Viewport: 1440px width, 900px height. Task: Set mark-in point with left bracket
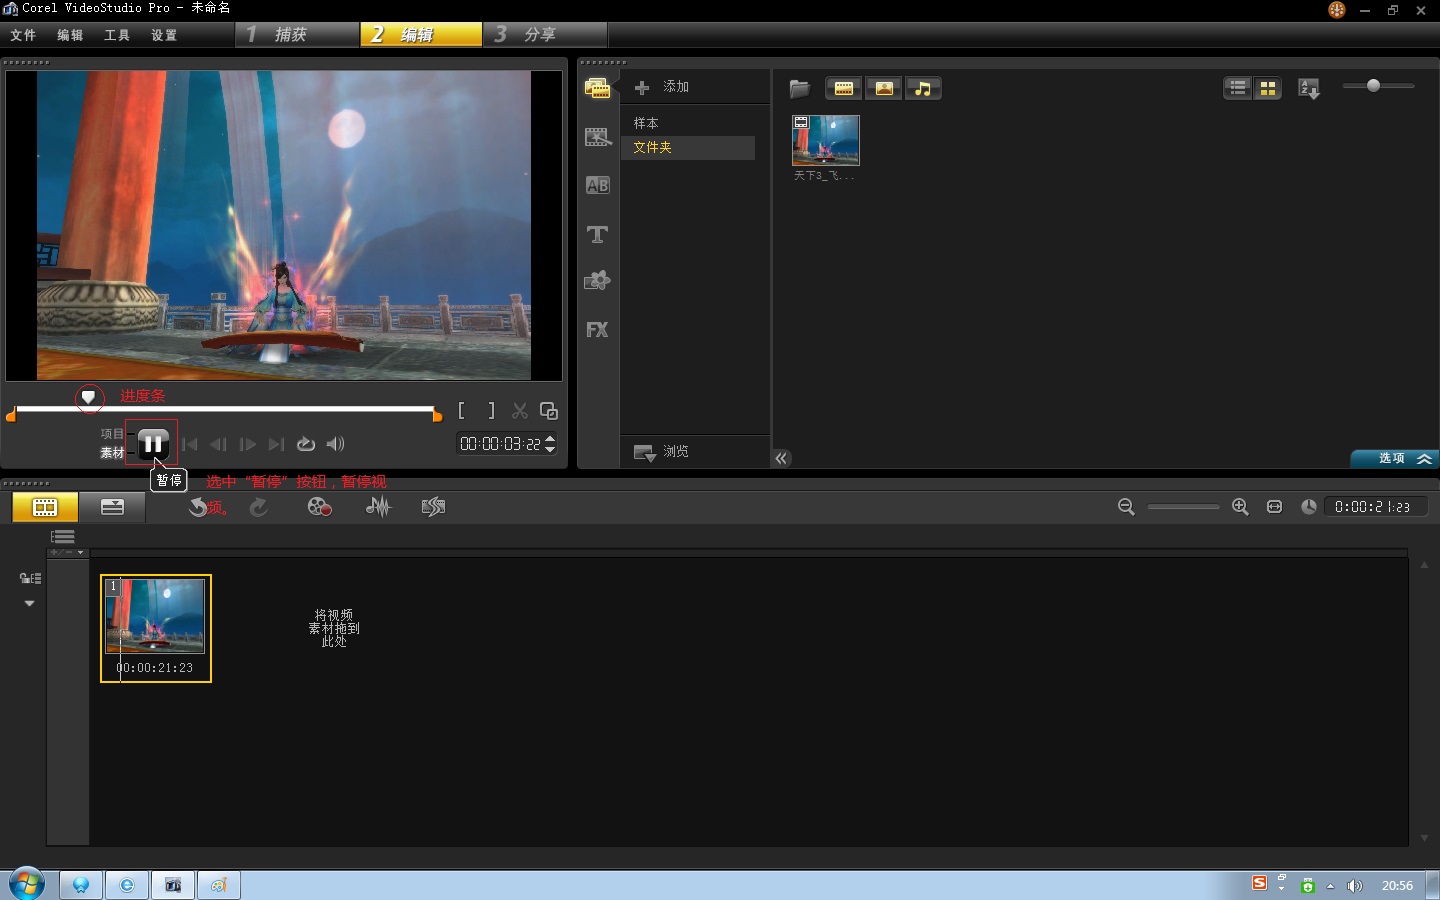pos(461,411)
